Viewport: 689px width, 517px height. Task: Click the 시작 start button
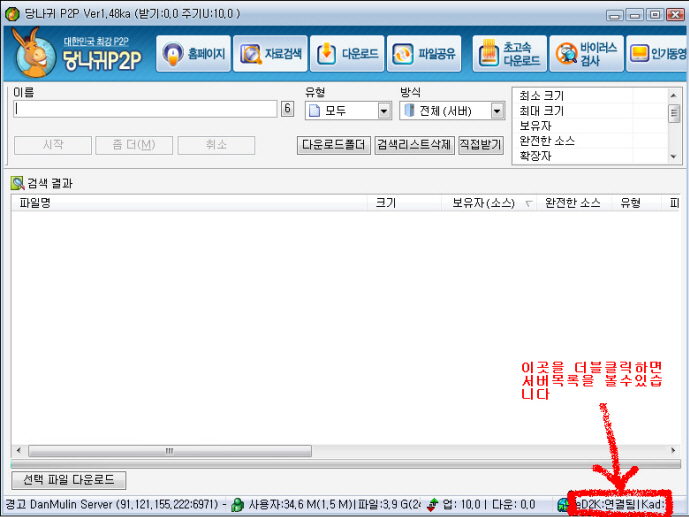click(x=53, y=145)
